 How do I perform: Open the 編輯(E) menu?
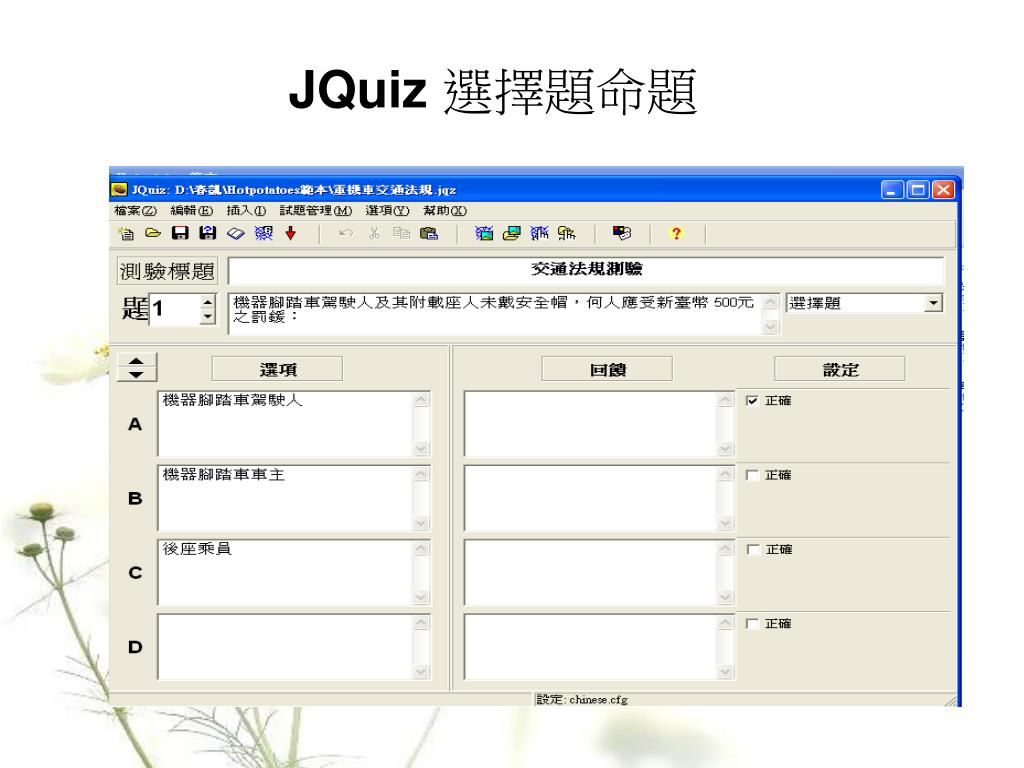(x=191, y=210)
